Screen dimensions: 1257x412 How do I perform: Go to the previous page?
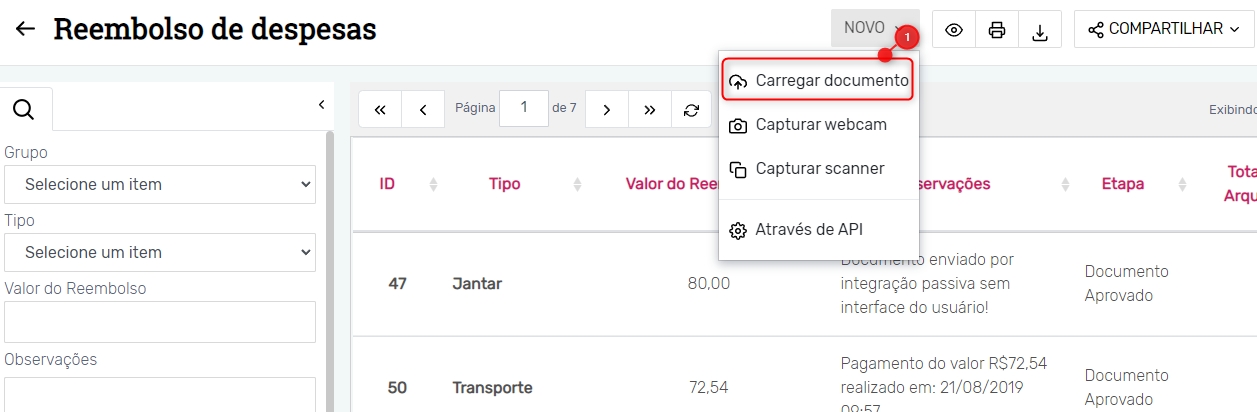[x=424, y=110]
